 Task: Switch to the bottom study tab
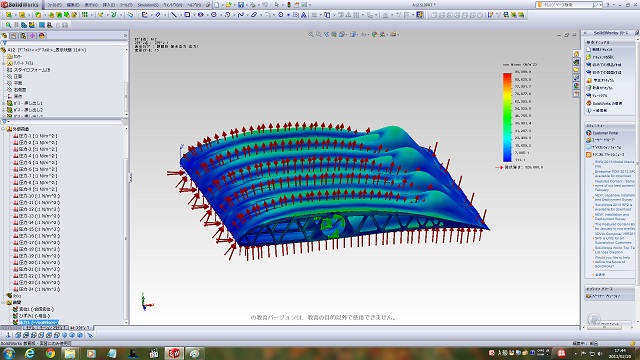coord(80,328)
